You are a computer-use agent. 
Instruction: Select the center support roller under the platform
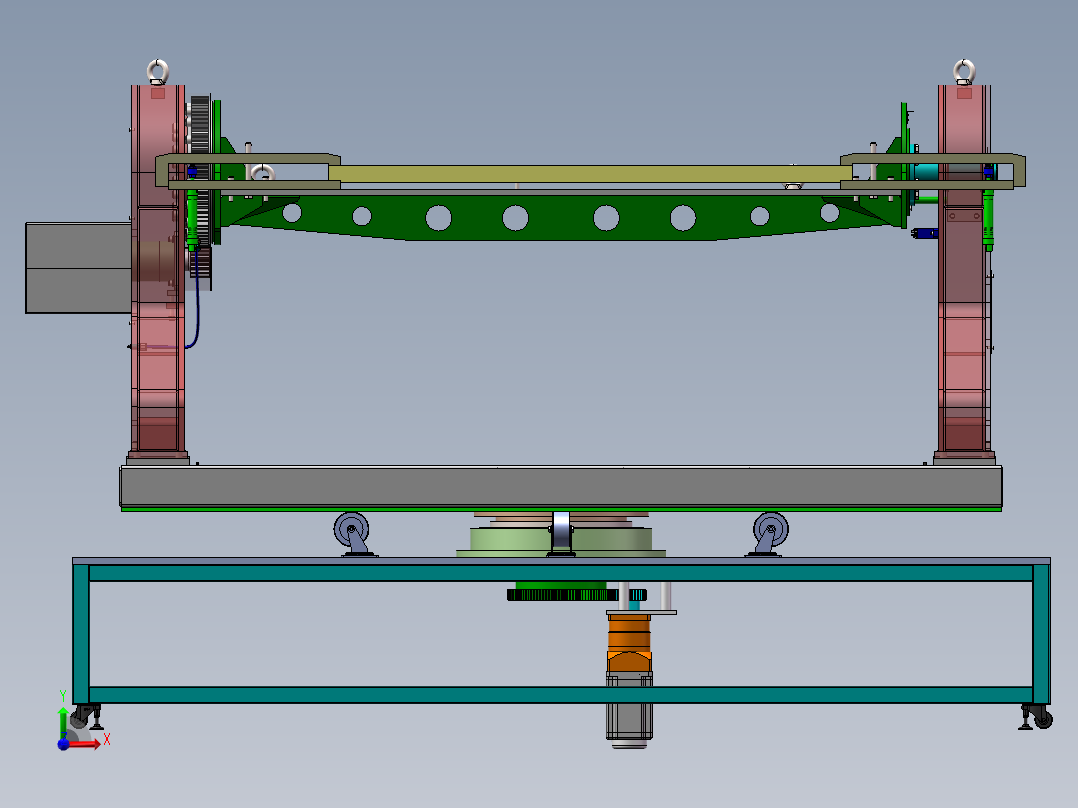click(x=562, y=534)
